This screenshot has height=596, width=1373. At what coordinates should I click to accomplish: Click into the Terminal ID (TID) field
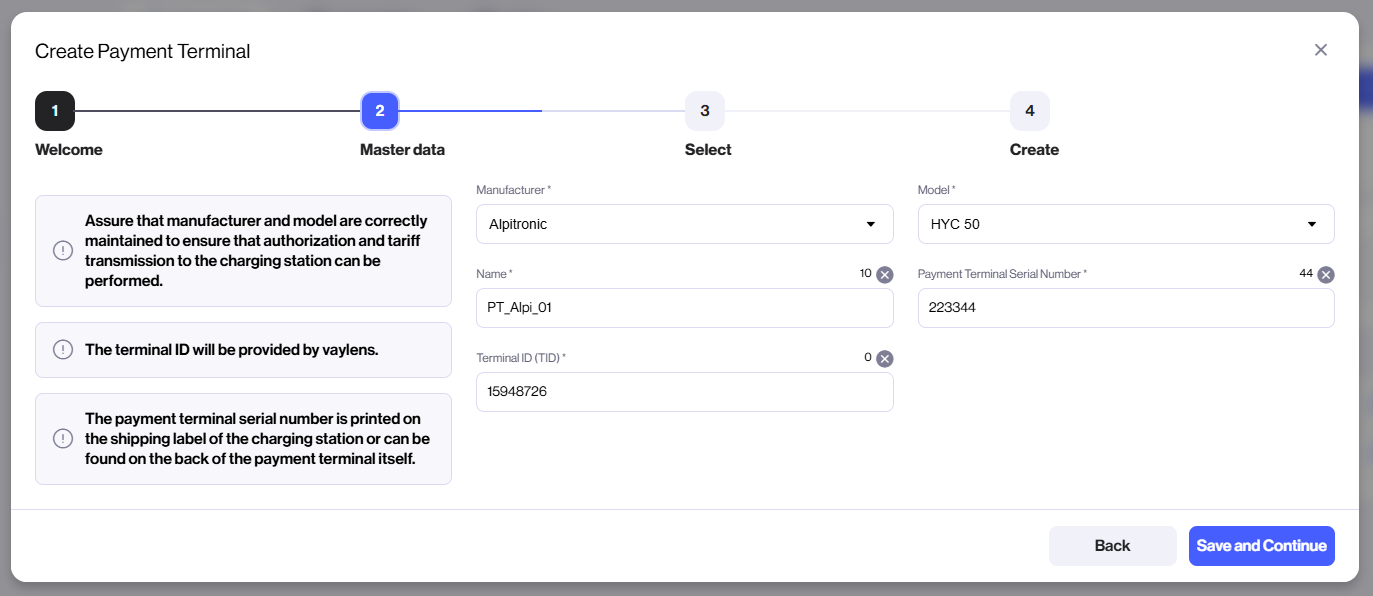coord(684,392)
